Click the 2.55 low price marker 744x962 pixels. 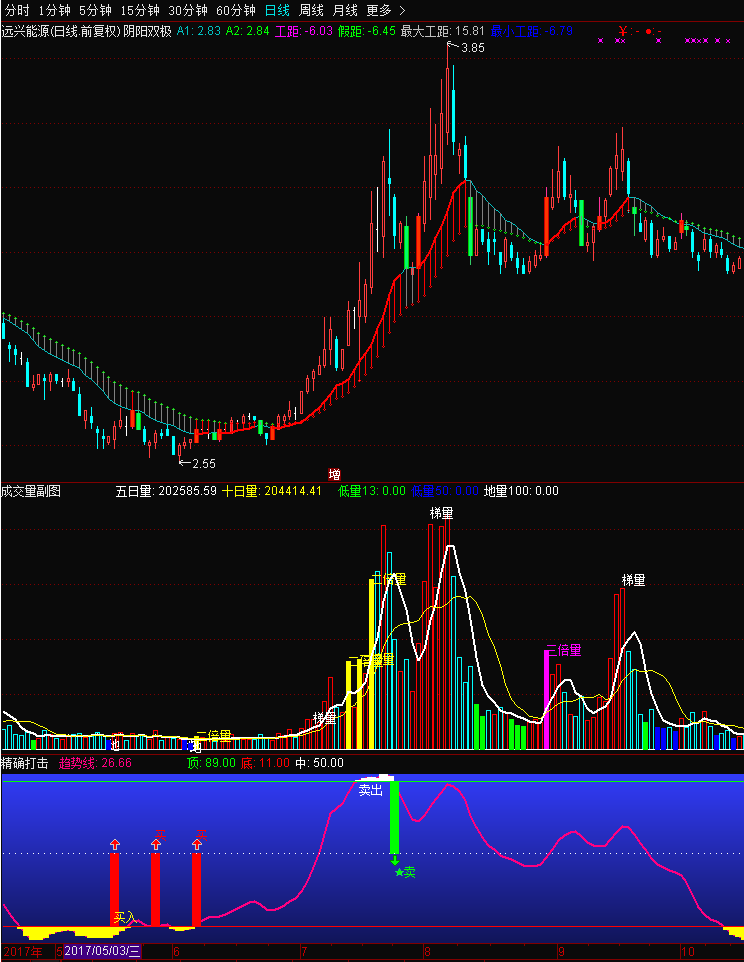[202, 463]
